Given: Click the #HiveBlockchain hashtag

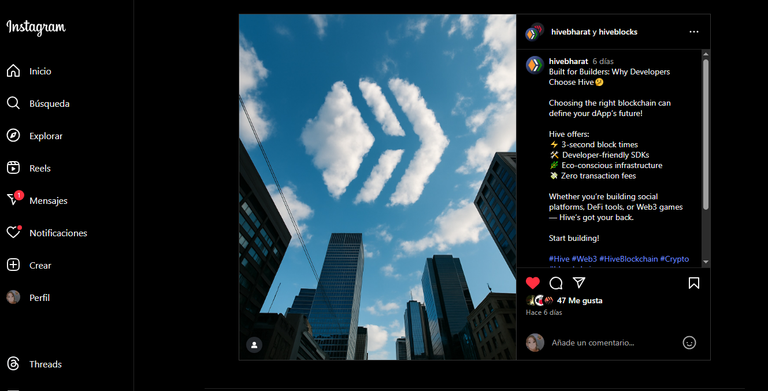Looking at the screenshot, I should pos(628,259).
